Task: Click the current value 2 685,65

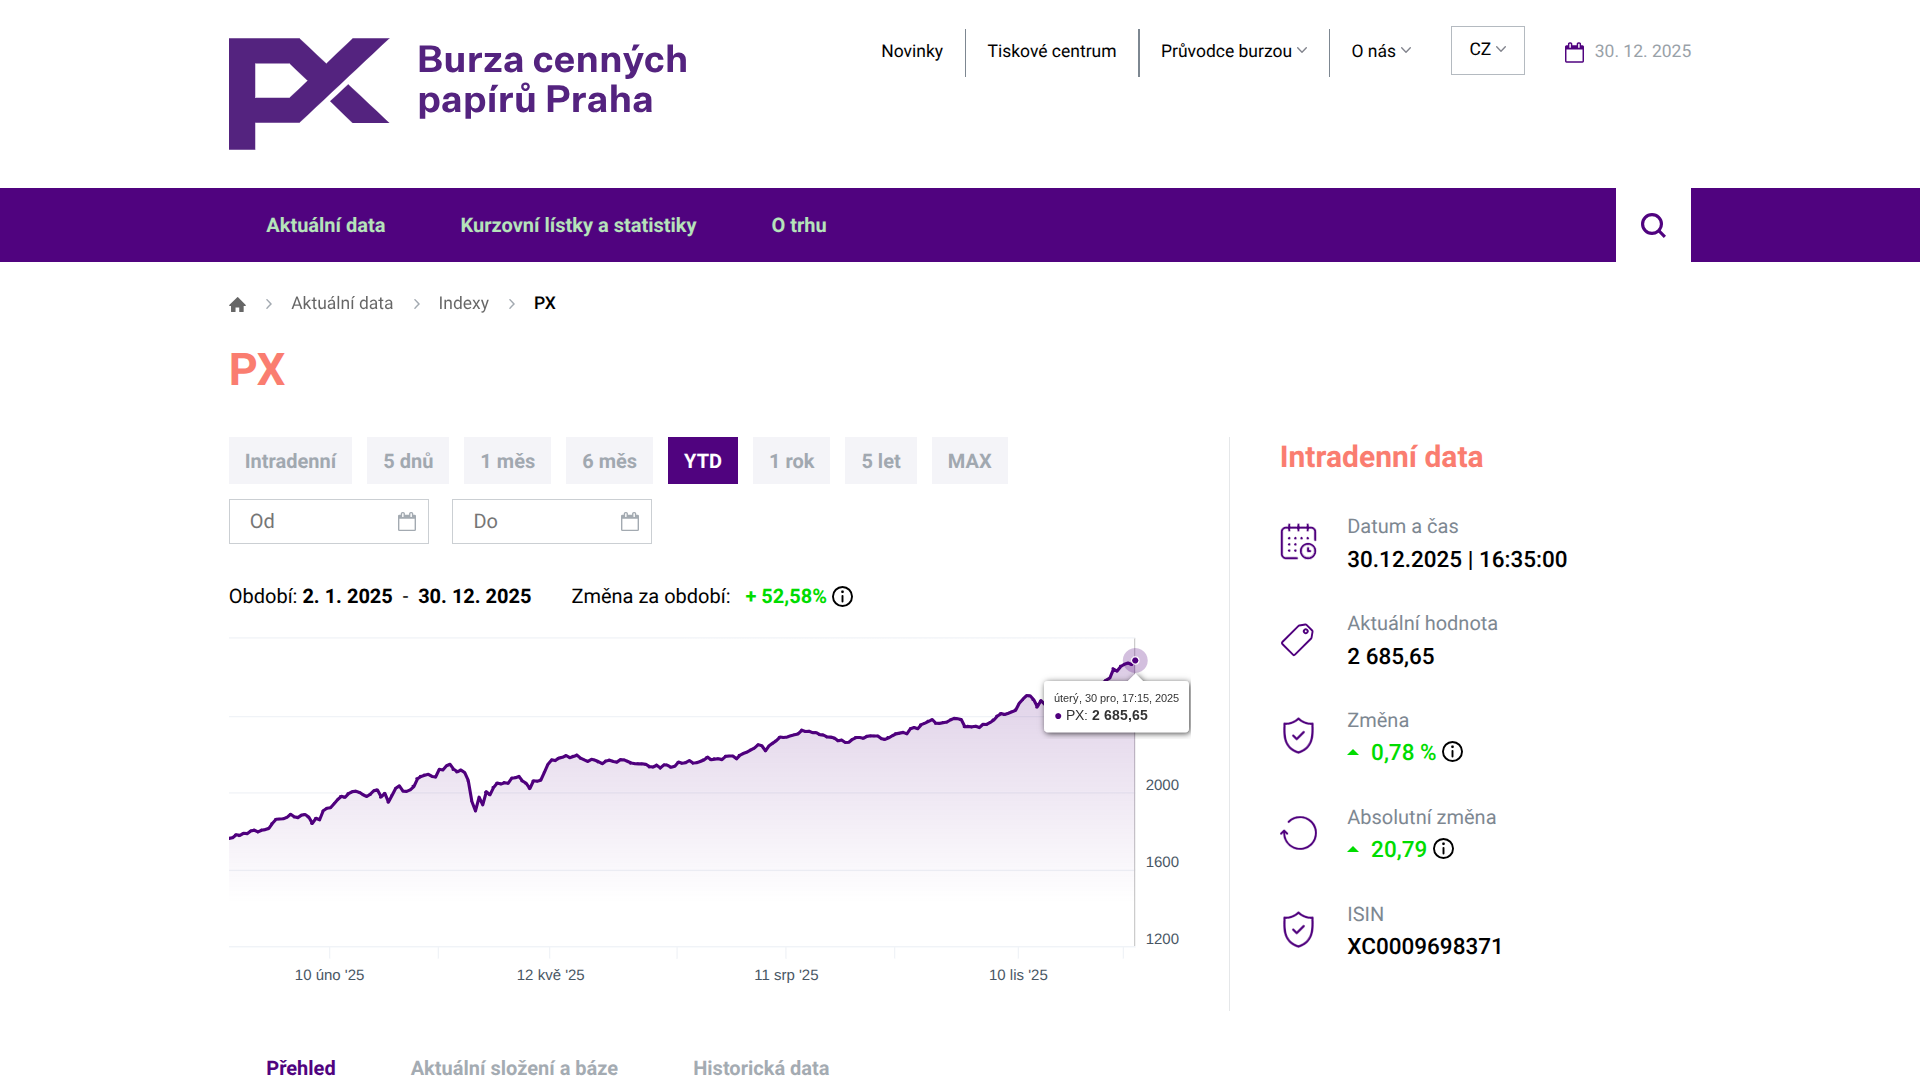Action: 1390,656
